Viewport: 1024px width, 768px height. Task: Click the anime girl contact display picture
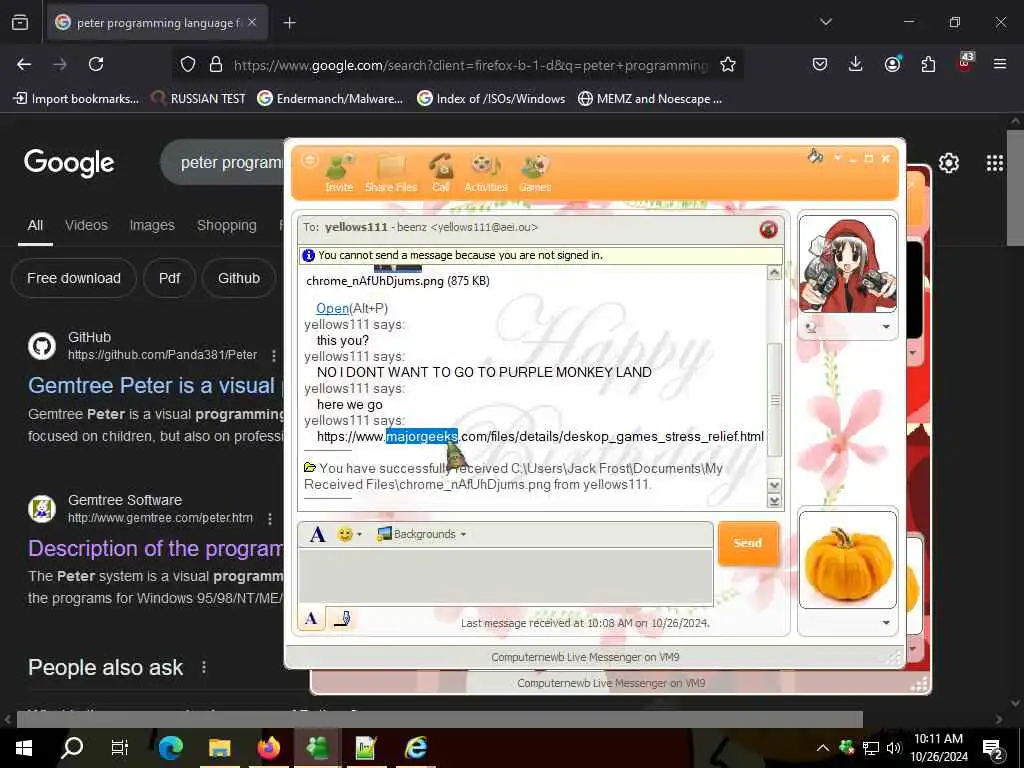[848, 264]
